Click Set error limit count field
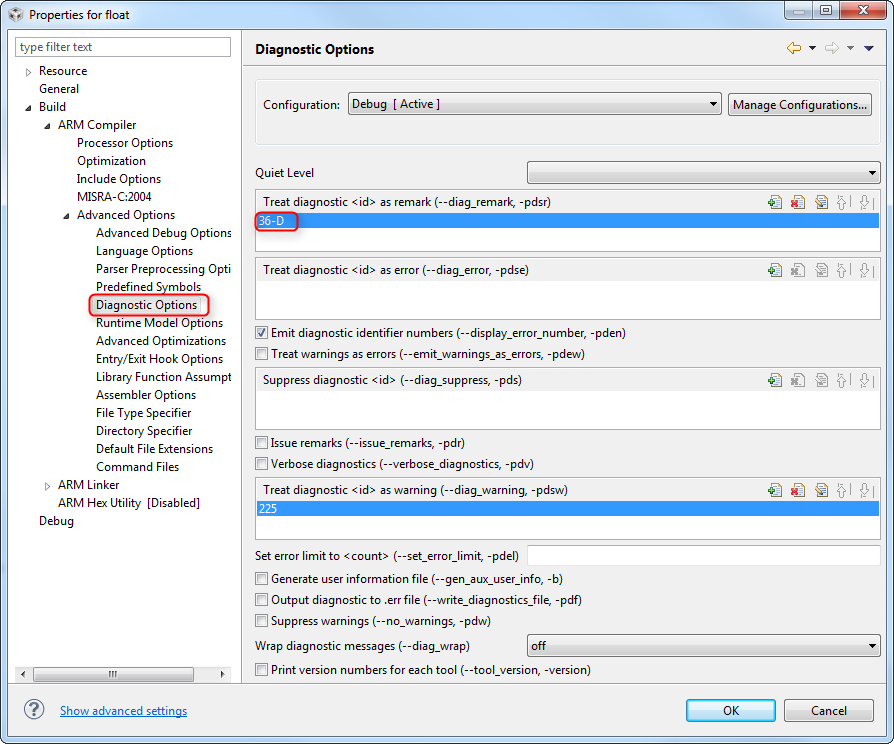894x744 pixels. pyautogui.click(x=704, y=556)
